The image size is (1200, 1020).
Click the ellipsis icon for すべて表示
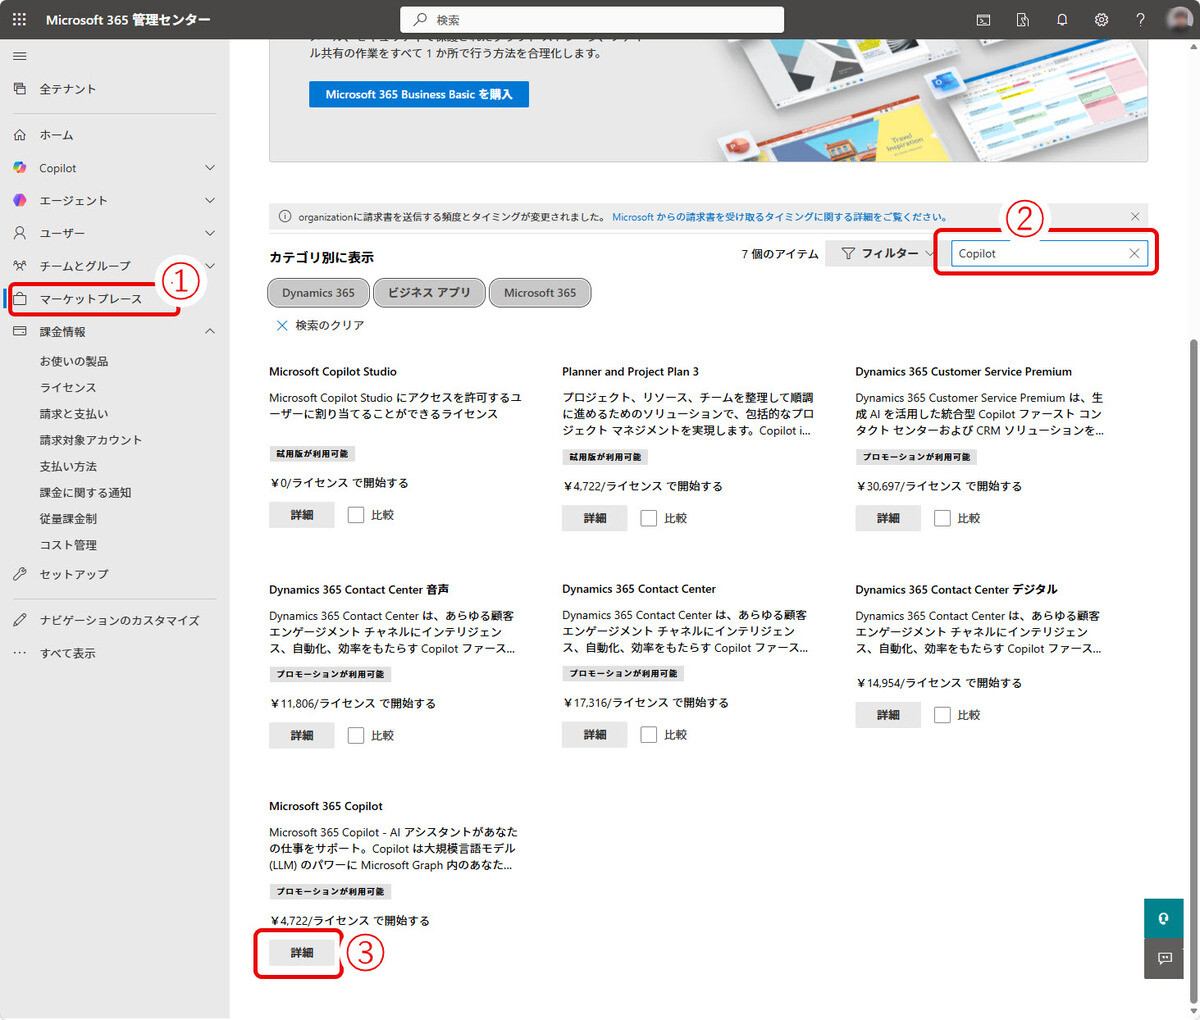[x=20, y=653]
